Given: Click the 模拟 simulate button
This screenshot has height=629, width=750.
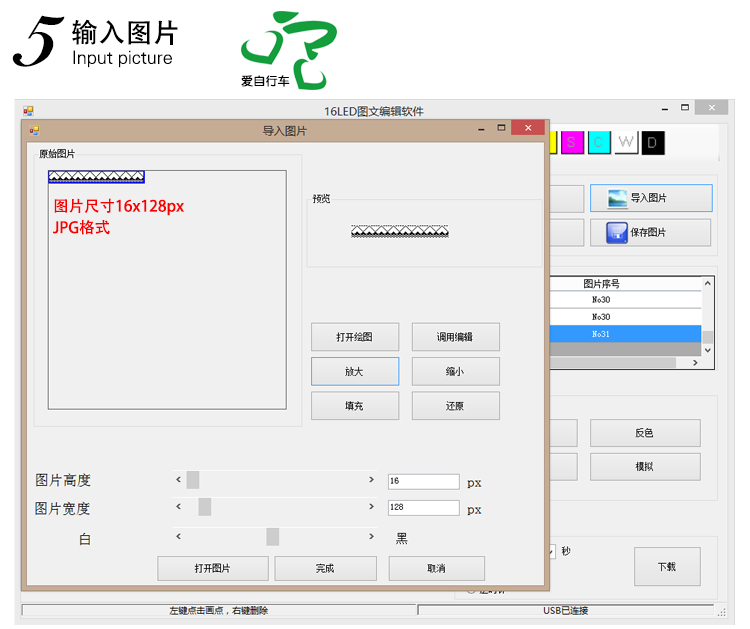Looking at the screenshot, I should pos(645,466).
